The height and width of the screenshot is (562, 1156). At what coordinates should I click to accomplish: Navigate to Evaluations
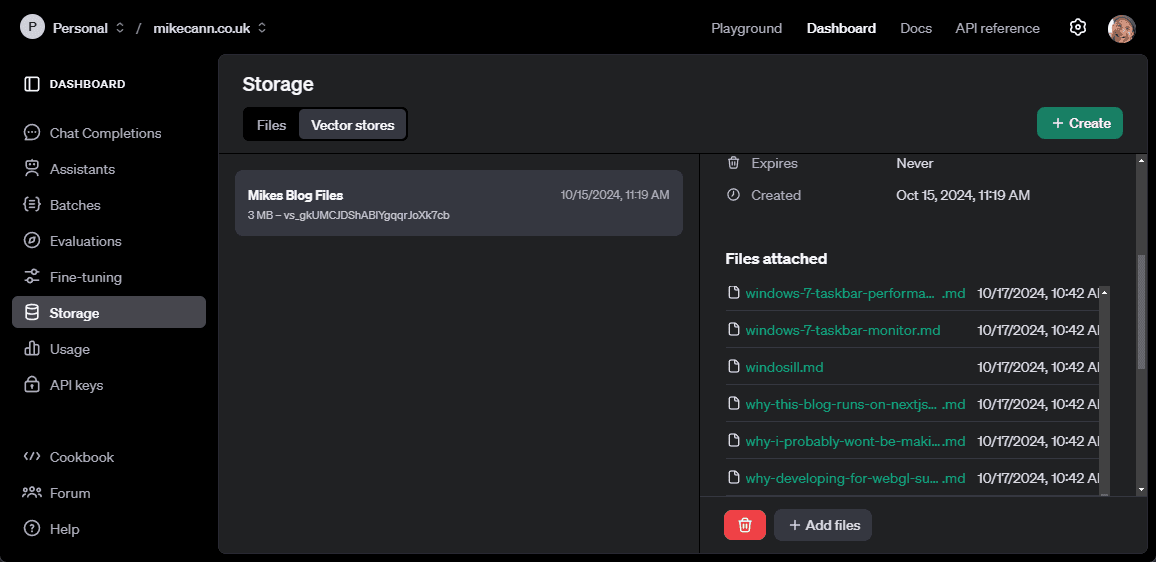point(85,241)
